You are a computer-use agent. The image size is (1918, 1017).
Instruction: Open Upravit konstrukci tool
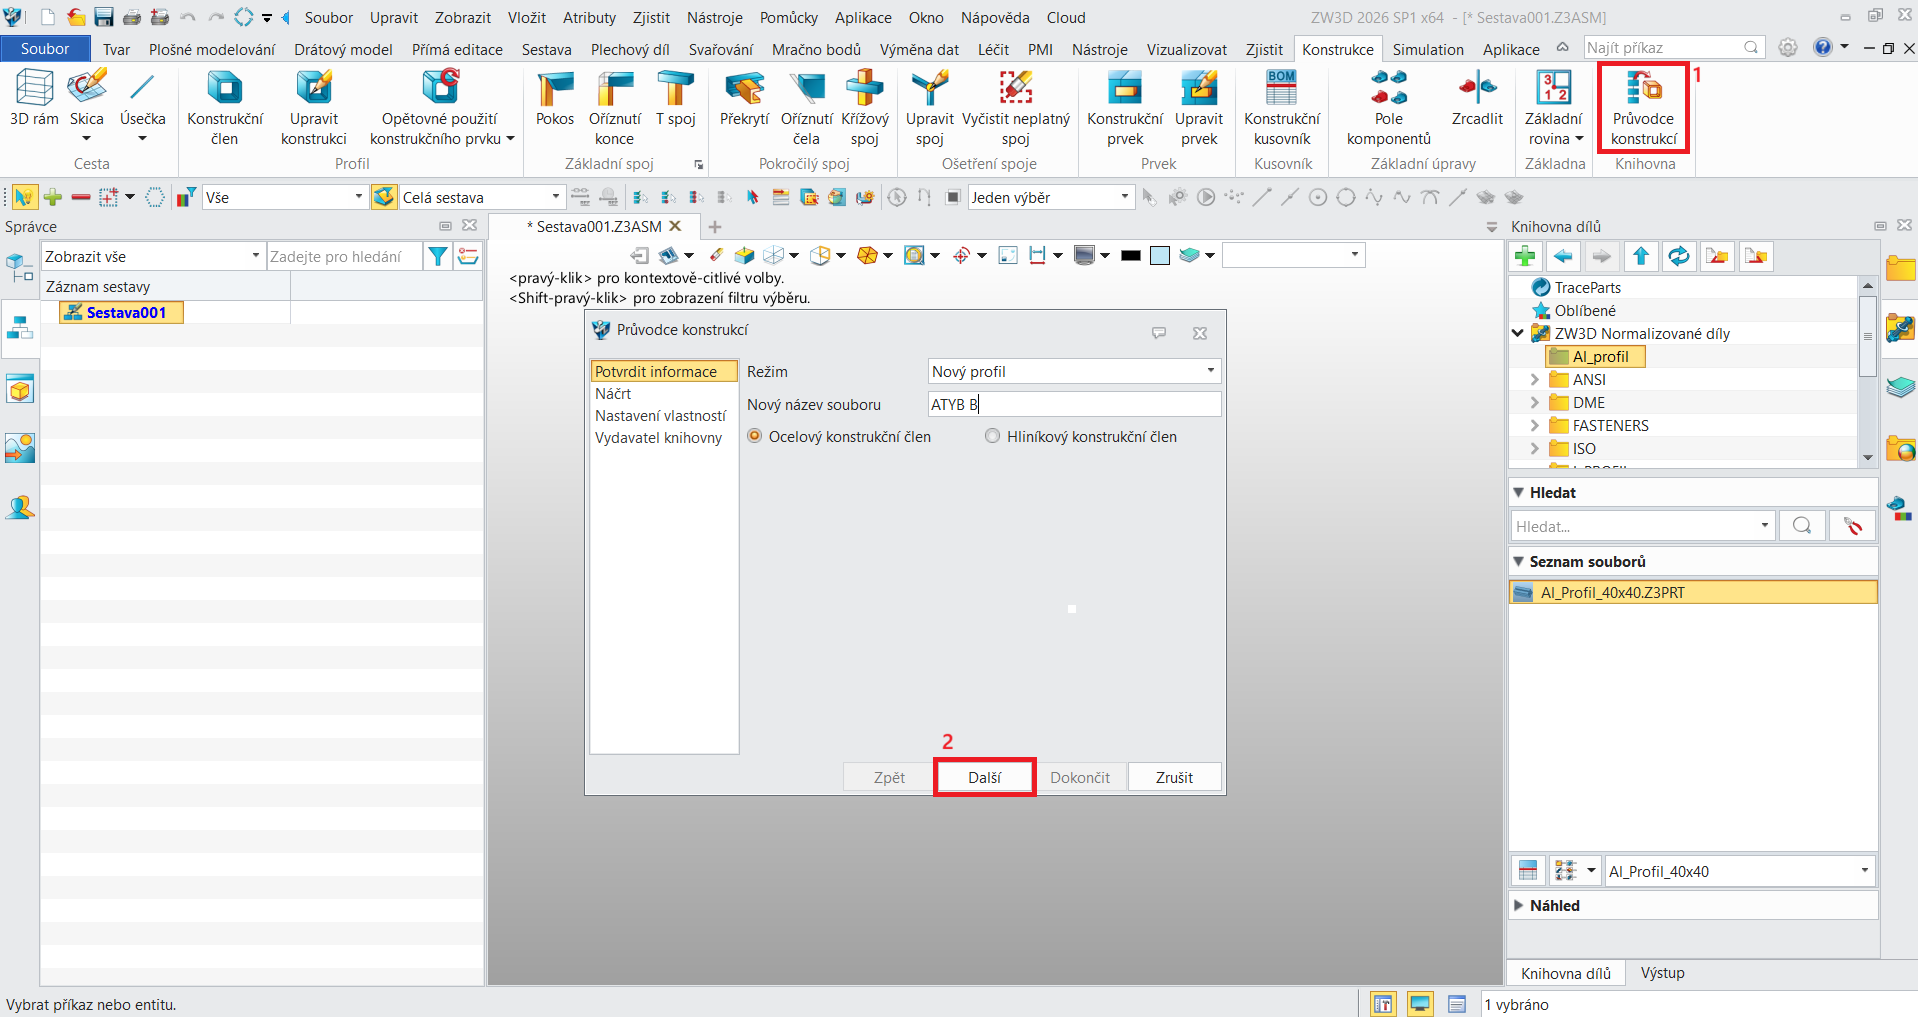coord(314,108)
